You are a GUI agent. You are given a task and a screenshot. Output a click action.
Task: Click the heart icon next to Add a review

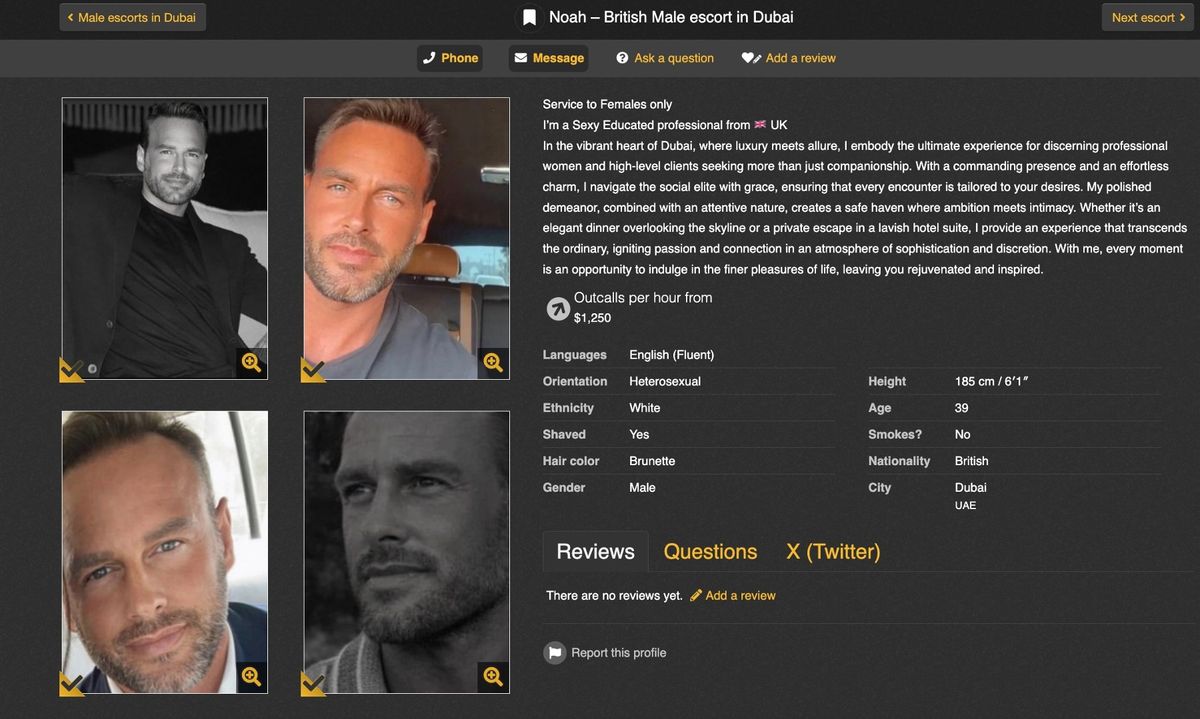749,57
